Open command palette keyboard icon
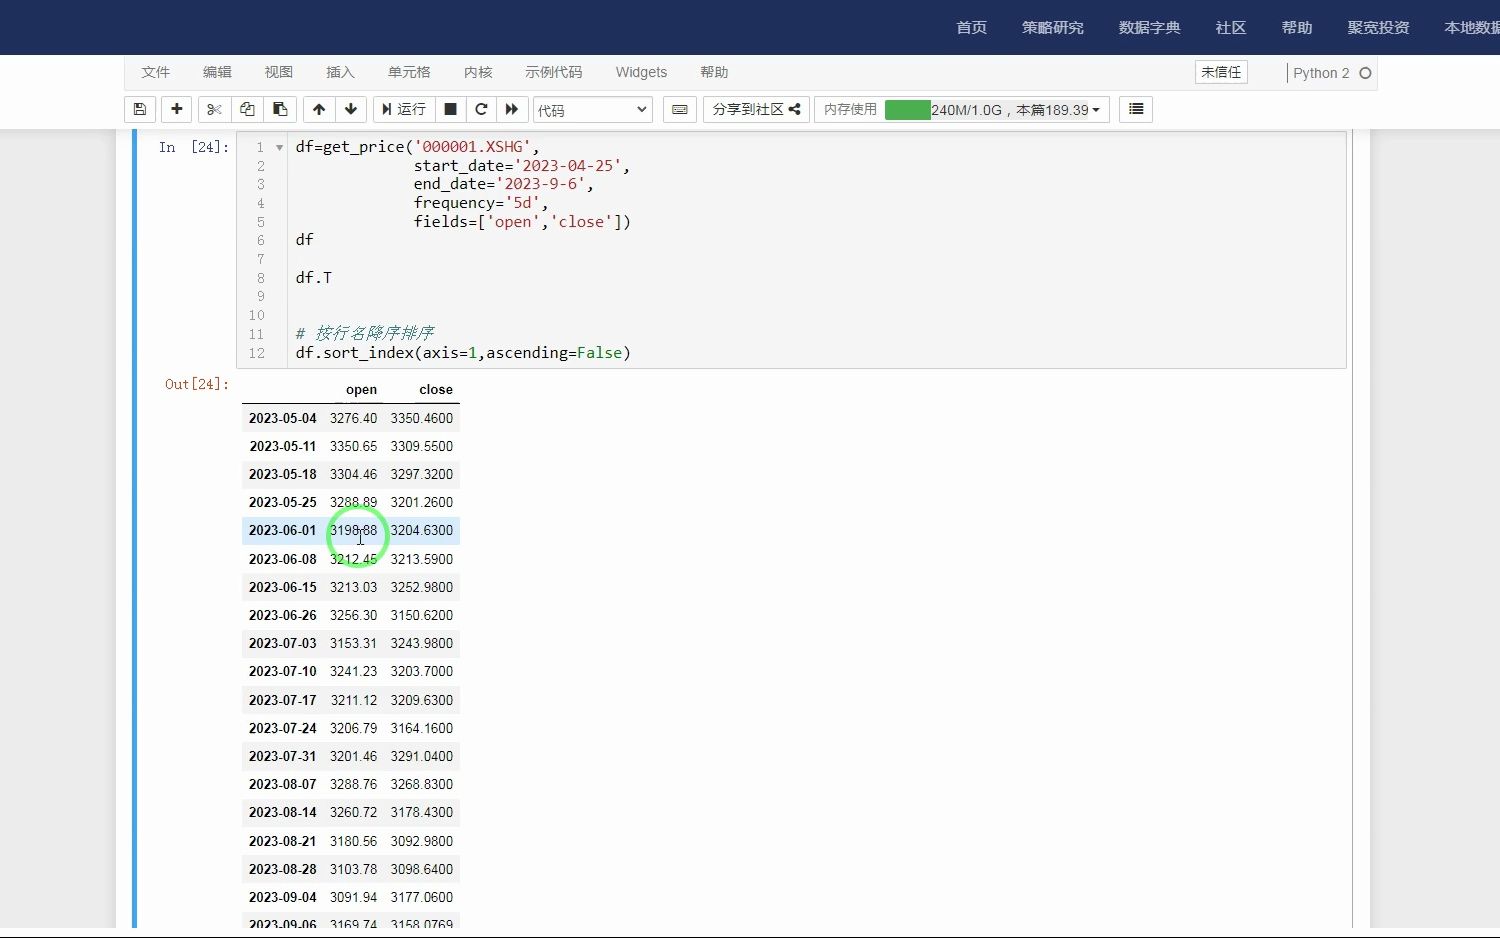The image size is (1500, 938). tap(680, 109)
